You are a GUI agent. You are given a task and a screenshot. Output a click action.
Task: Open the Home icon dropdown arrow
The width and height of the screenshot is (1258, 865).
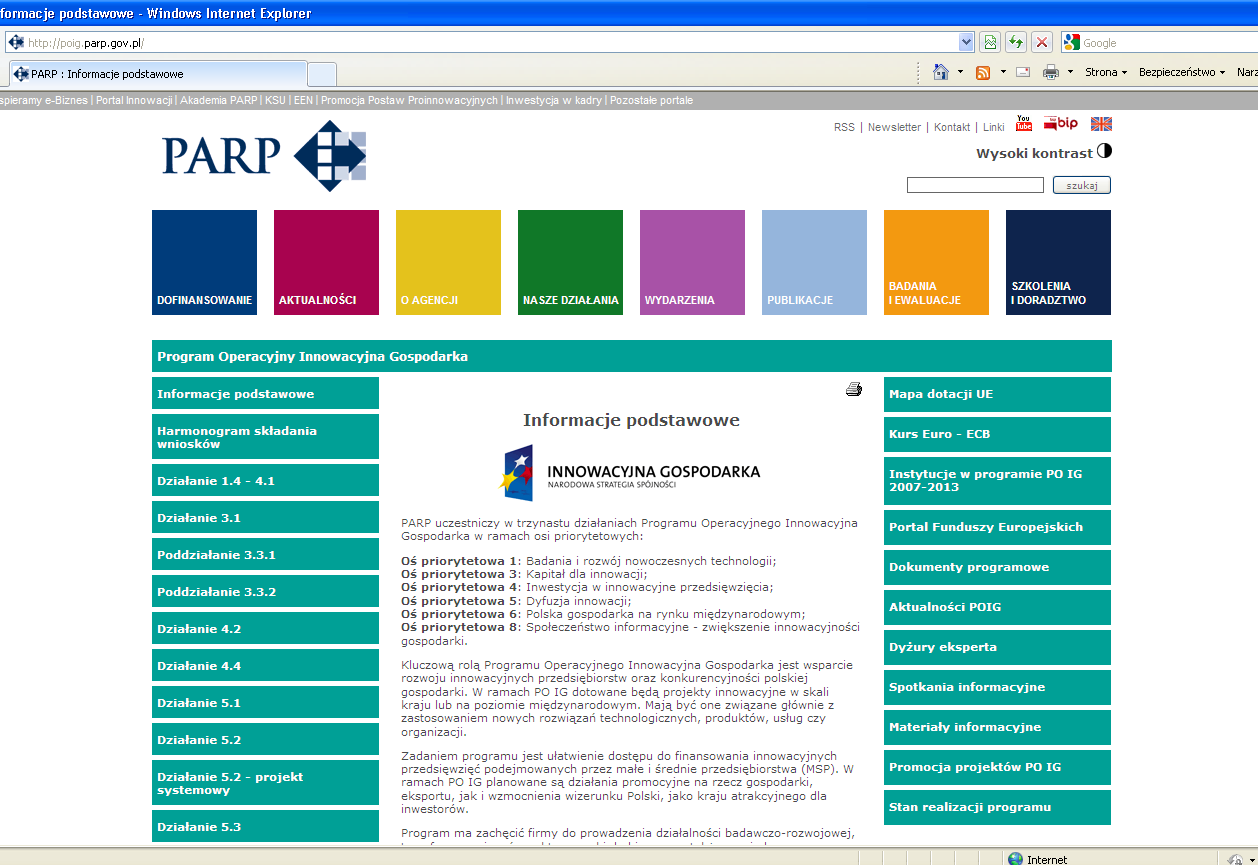click(x=960, y=72)
